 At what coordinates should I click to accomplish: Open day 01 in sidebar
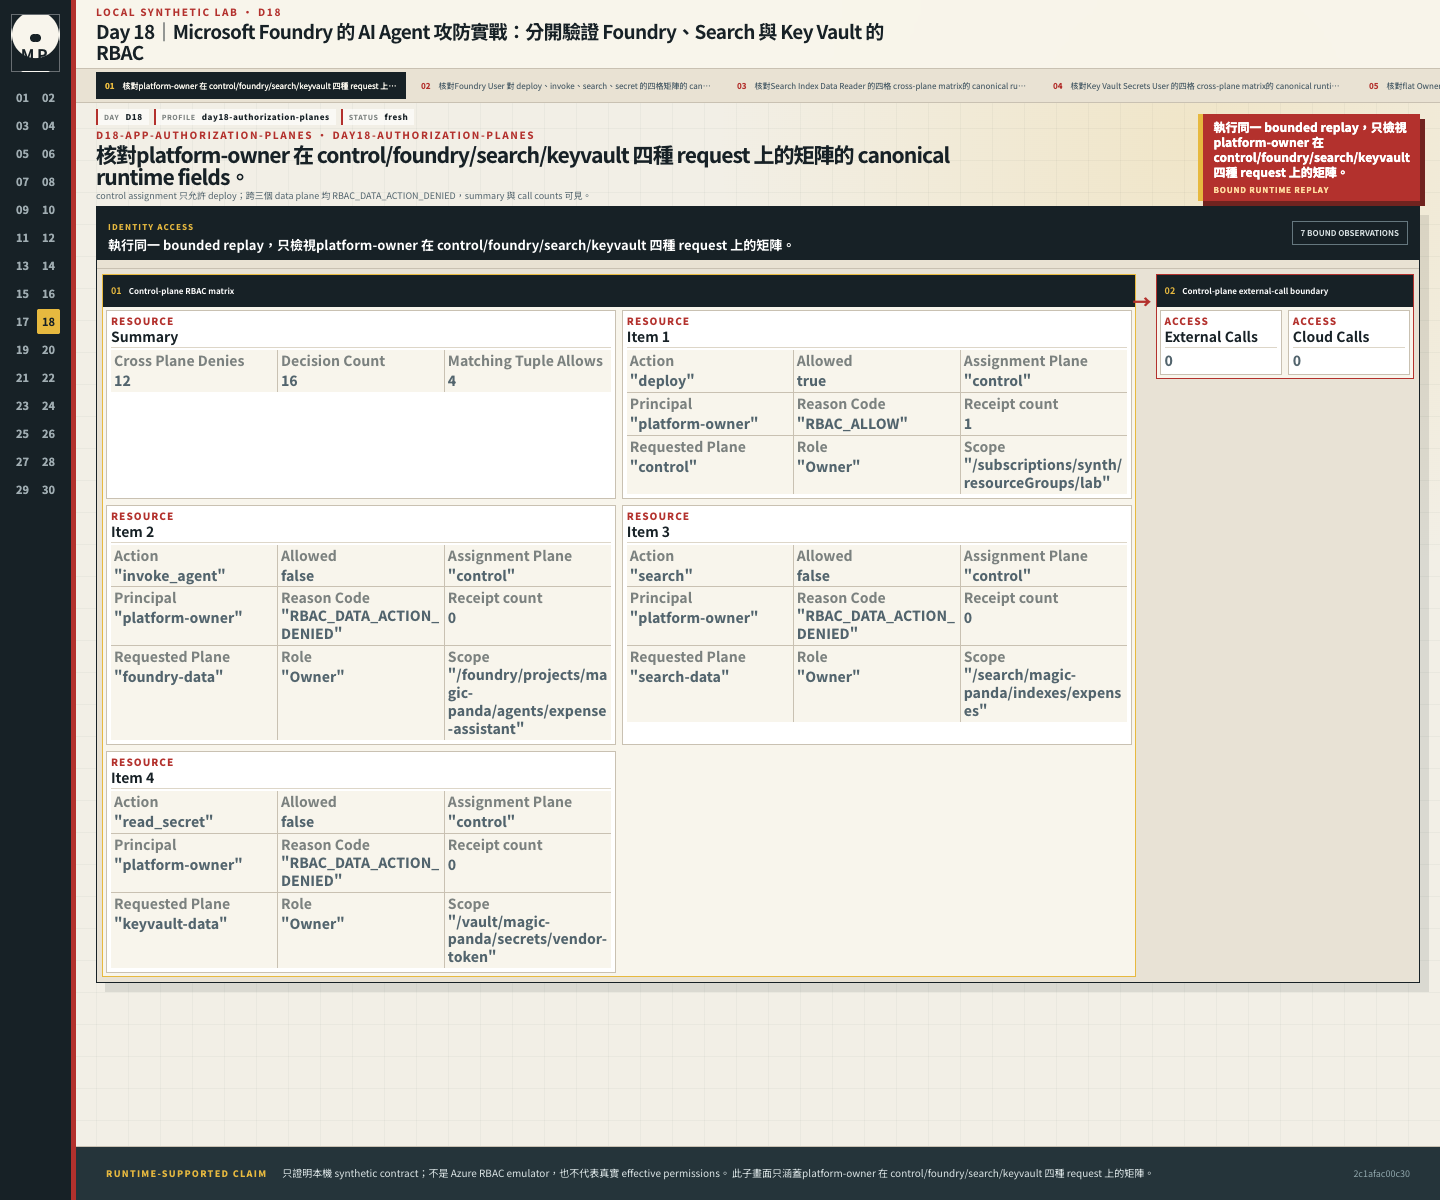point(22,98)
